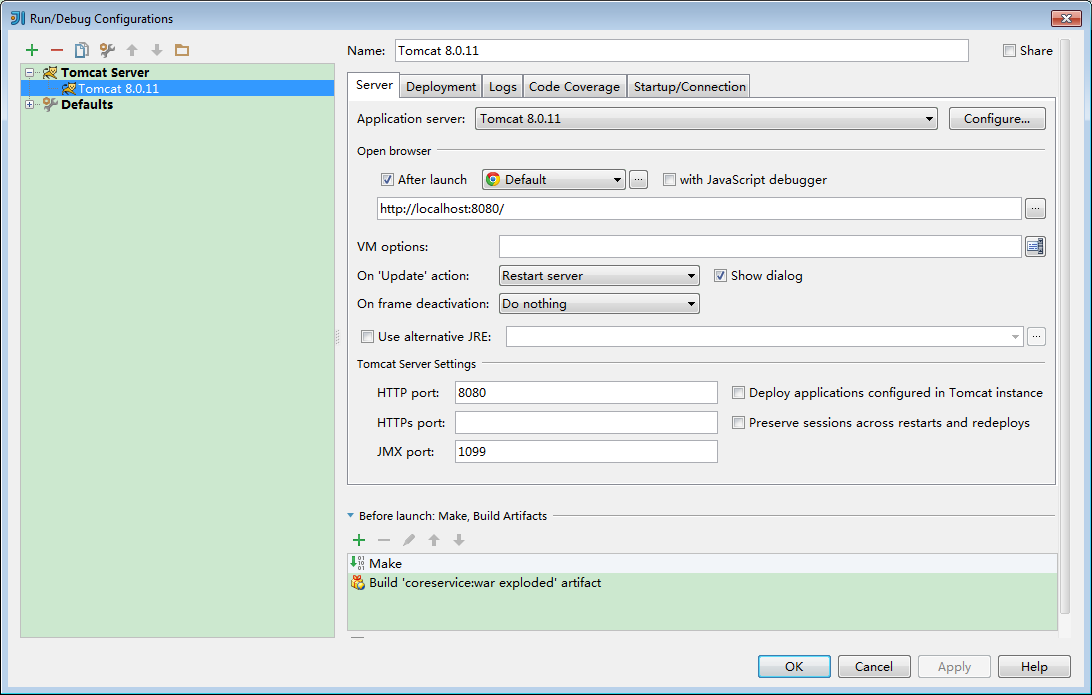Move before launch task up
Image resolution: width=1092 pixels, height=695 pixels.
(434, 540)
